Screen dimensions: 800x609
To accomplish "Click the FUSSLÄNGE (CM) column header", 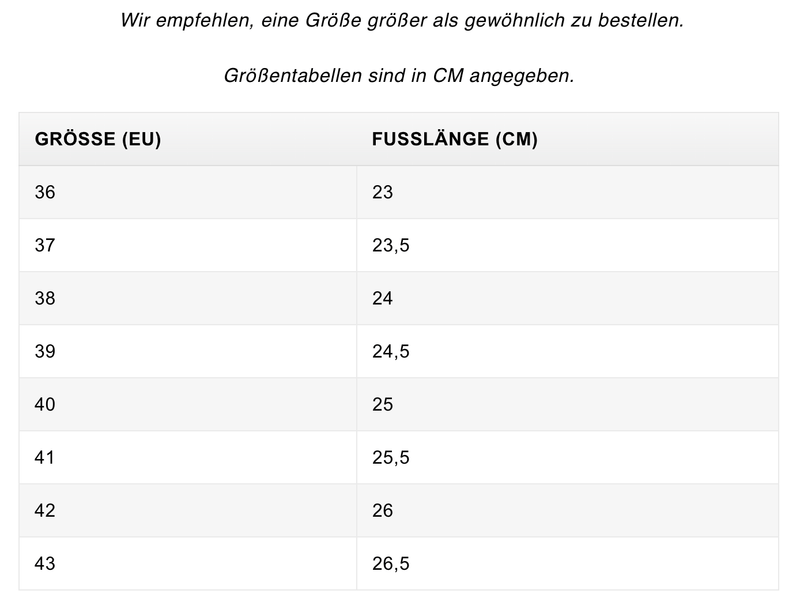I will 454,139.
